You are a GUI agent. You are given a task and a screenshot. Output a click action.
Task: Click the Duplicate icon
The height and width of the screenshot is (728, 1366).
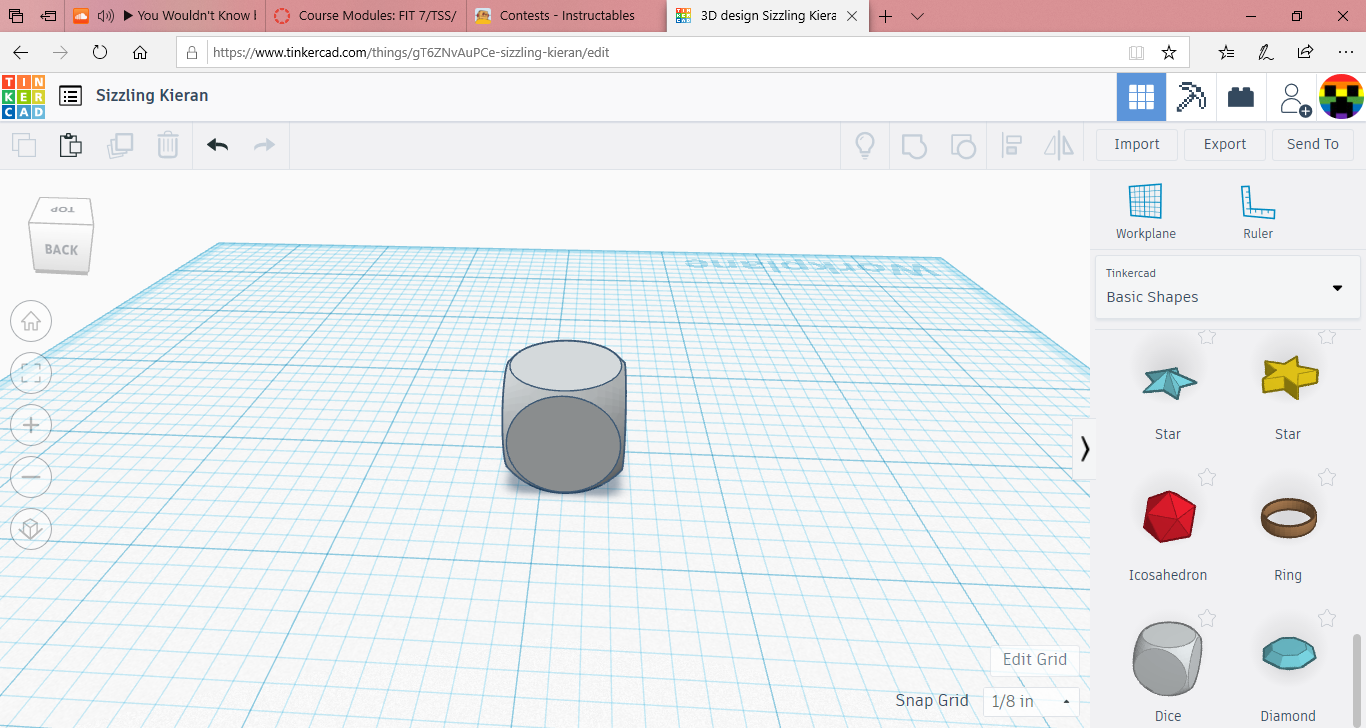click(120, 145)
